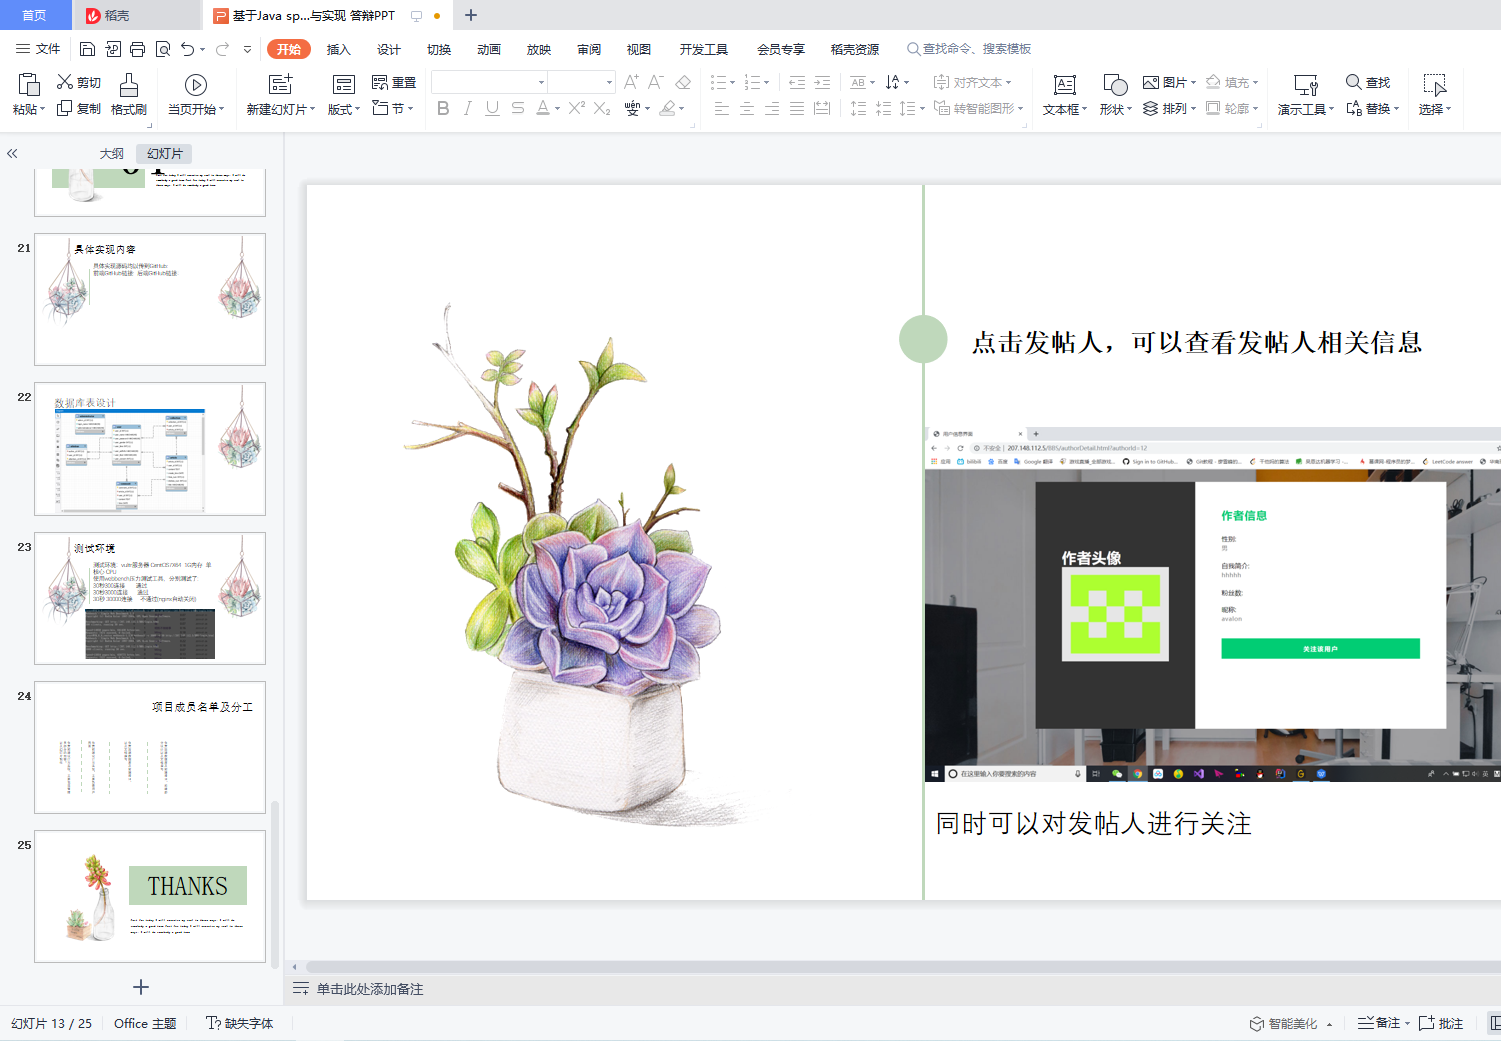Click the Undo arrow icon

click(187, 49)
